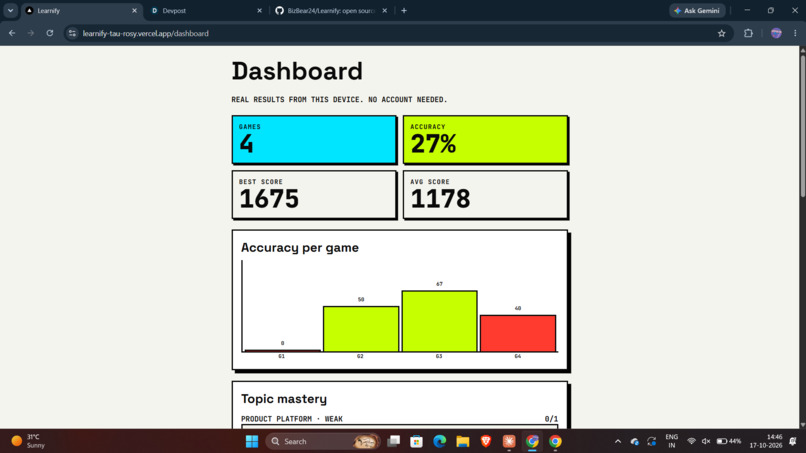Click the page vertical scrollbar thumb
Viewport: 806px width, 453px height.
[802, 126]
